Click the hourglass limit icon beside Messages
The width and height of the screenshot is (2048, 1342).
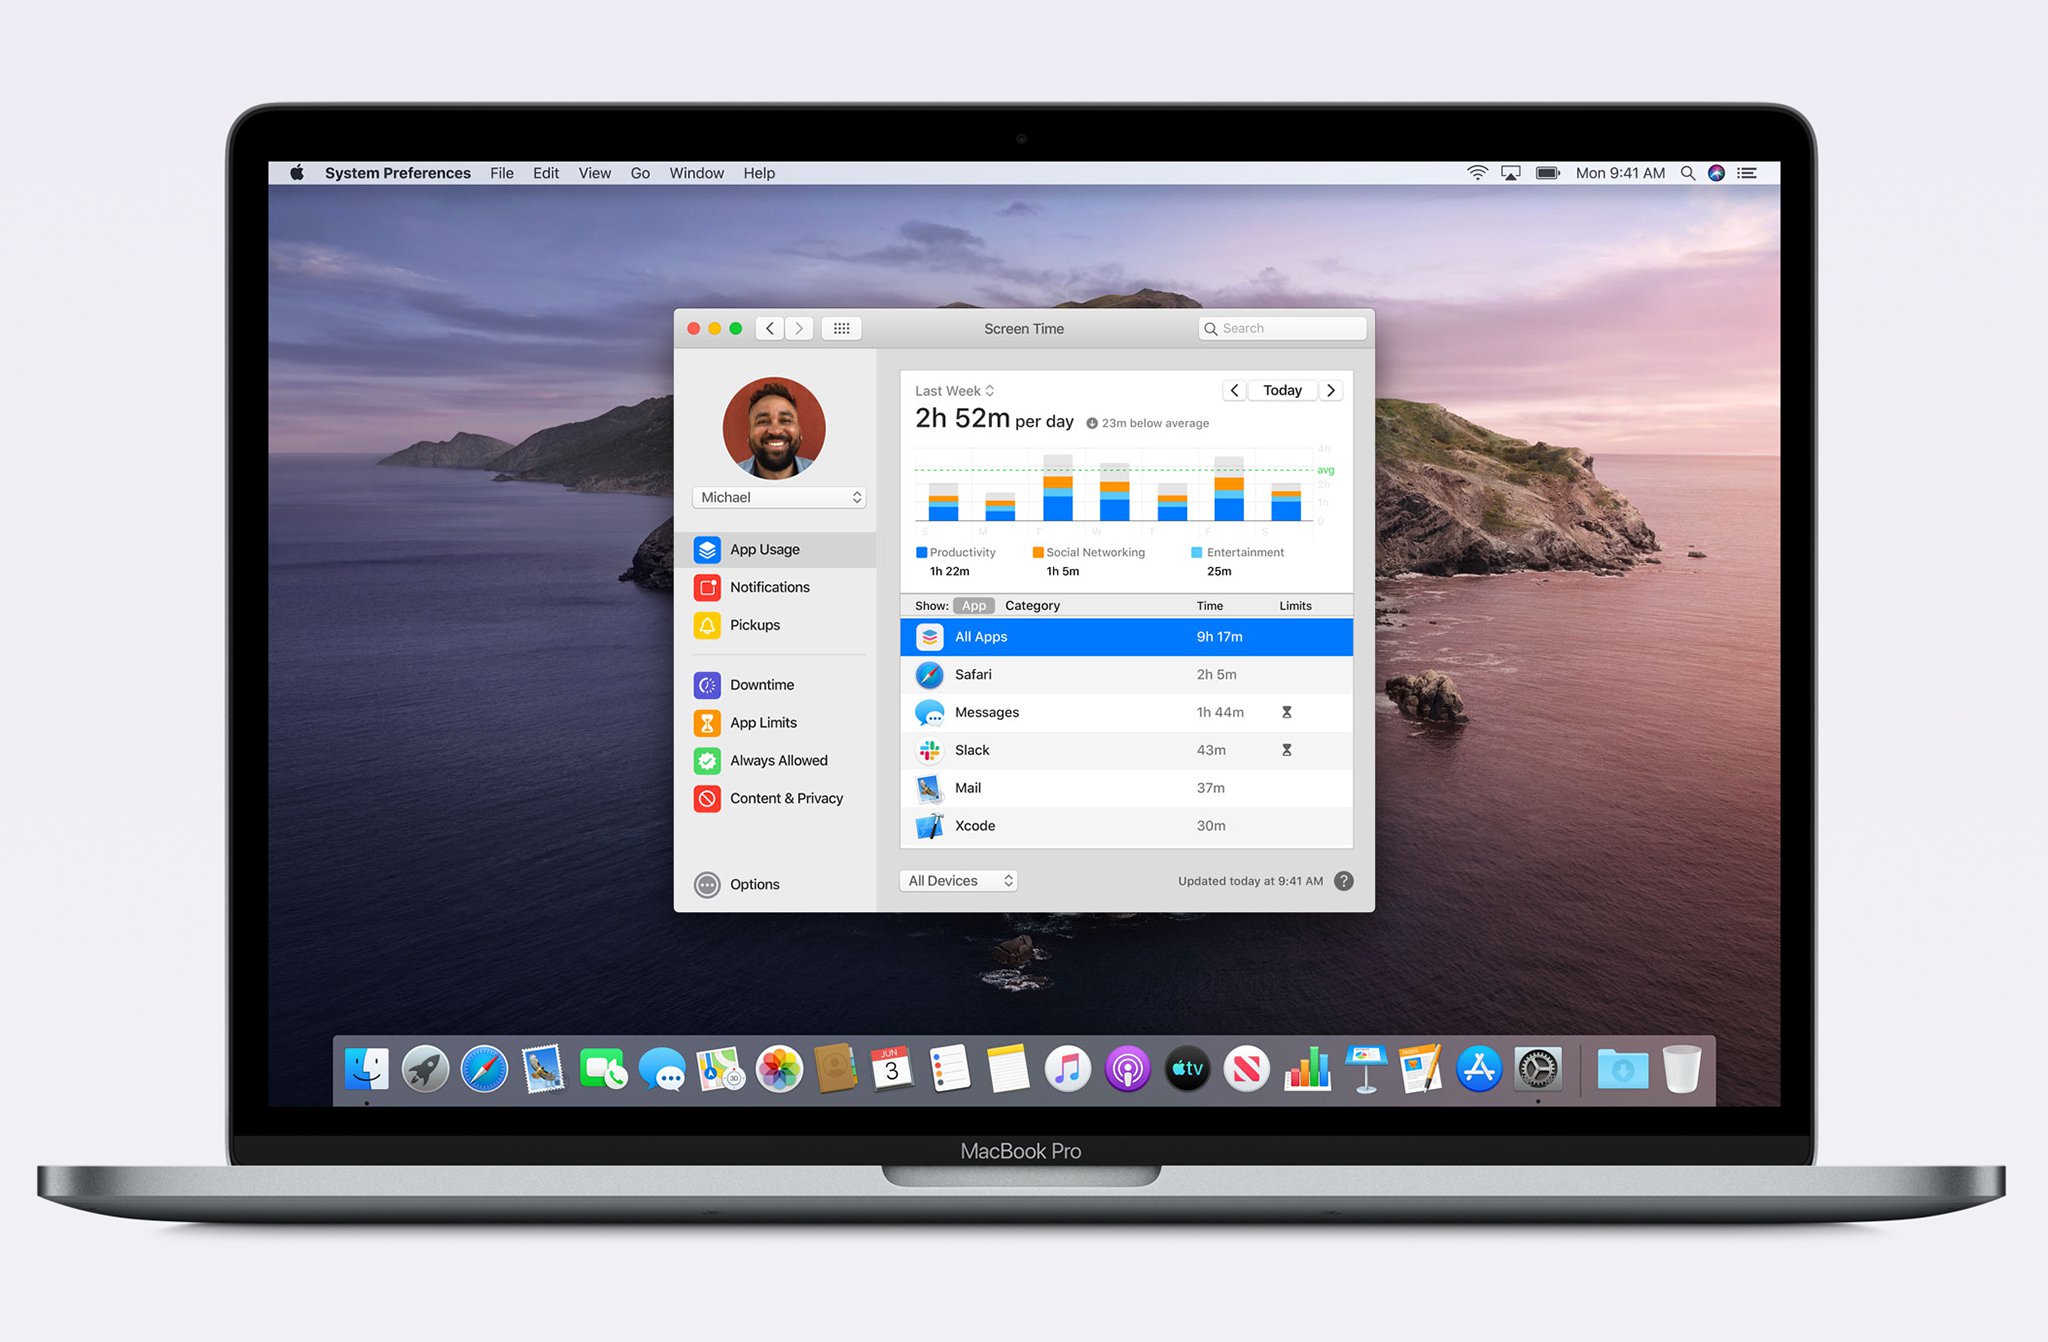tap(1286, 712)
